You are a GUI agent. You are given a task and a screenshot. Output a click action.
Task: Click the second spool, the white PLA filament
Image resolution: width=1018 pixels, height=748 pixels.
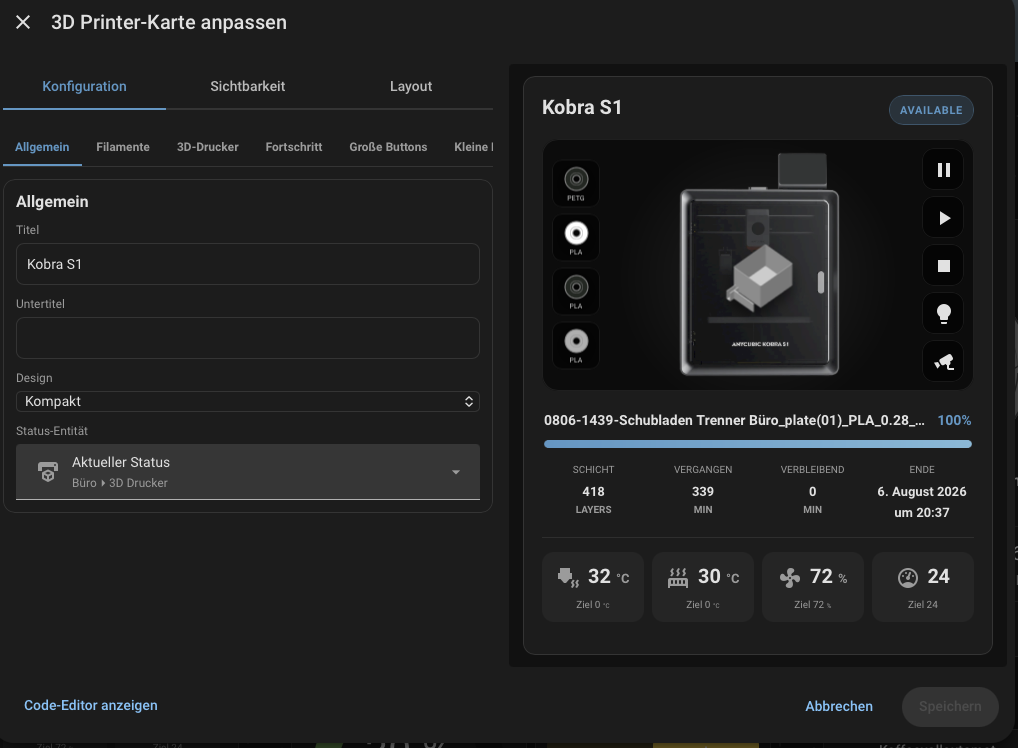[x=576, y=237]
